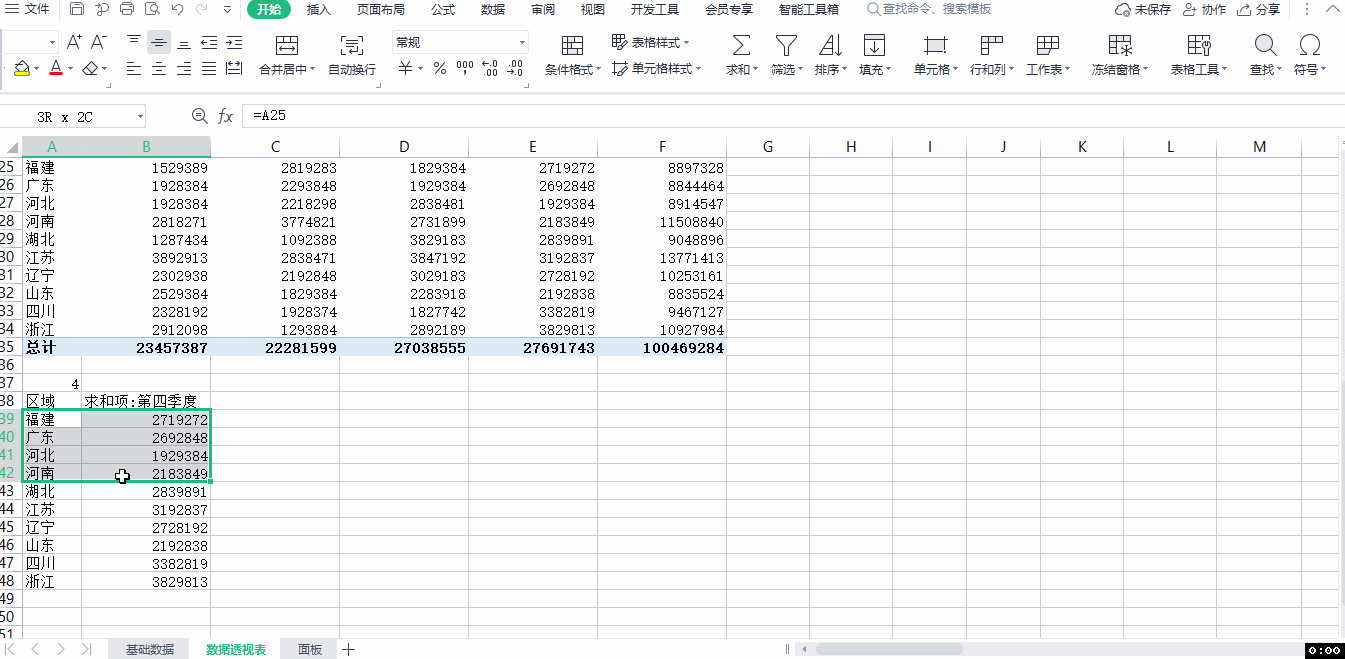Decrease font size with A- icon

(x=98, y=42)
